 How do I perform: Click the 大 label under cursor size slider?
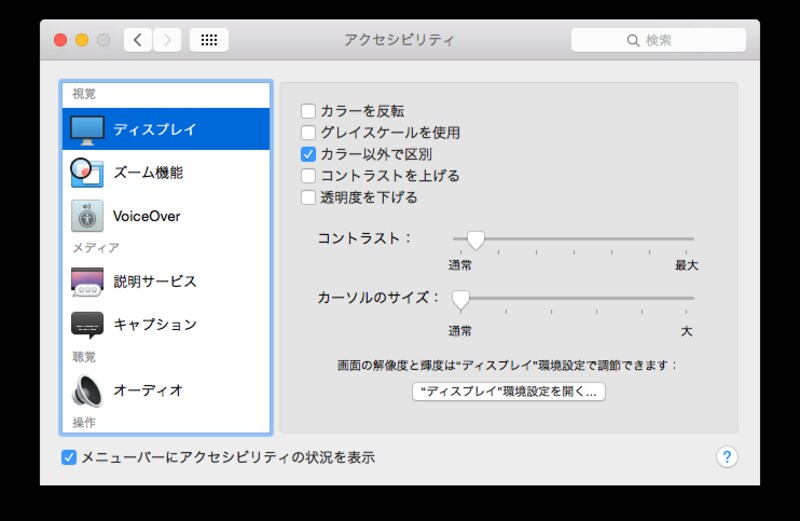pyautogui.click(x=687, y=331)
